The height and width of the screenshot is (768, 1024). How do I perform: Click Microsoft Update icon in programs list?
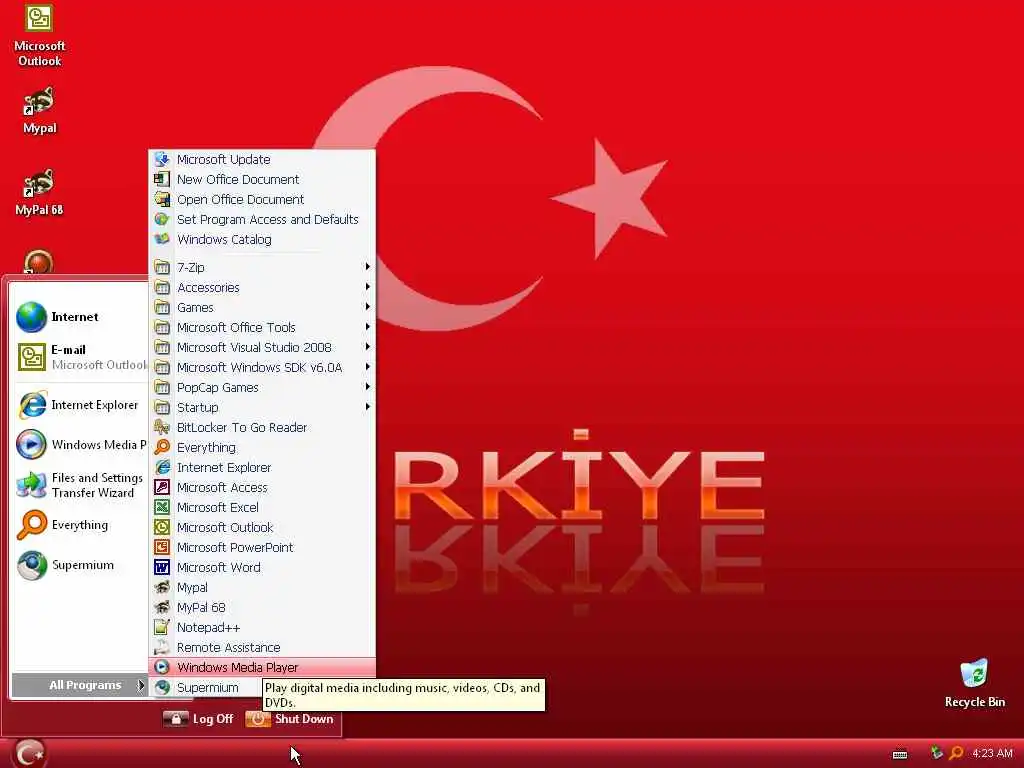[162, 159]
